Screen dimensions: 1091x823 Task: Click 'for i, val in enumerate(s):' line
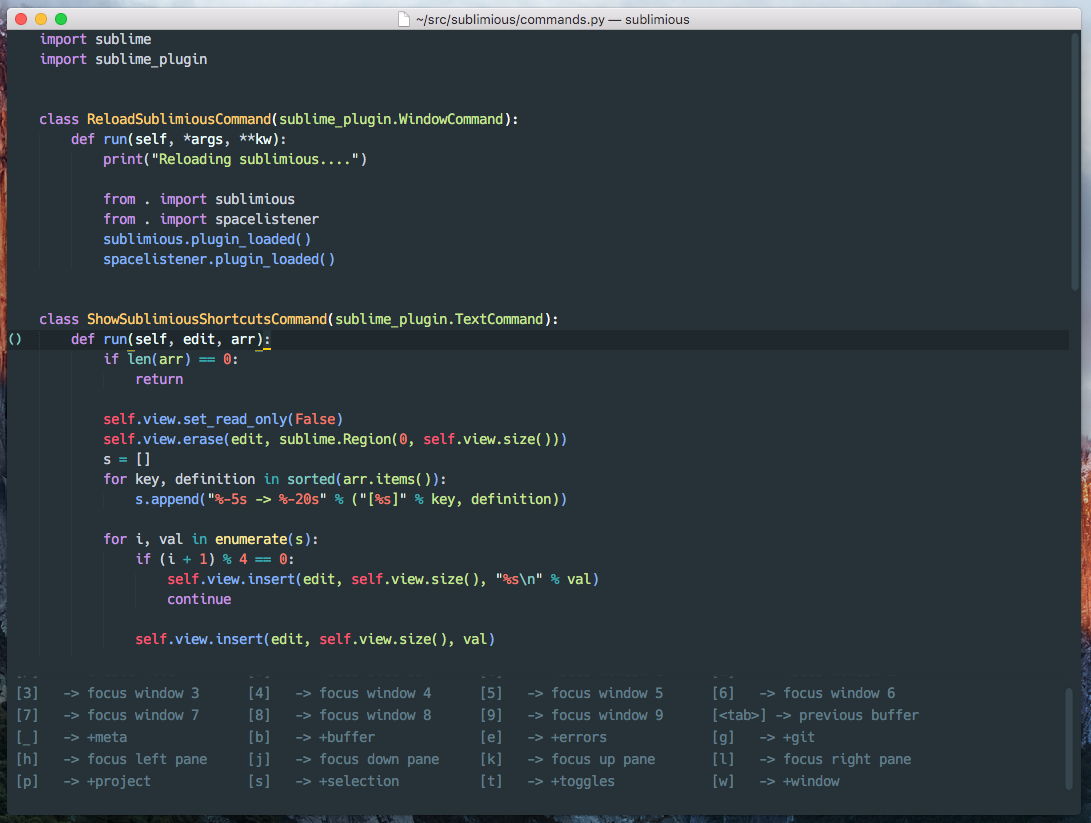[211, 540]
